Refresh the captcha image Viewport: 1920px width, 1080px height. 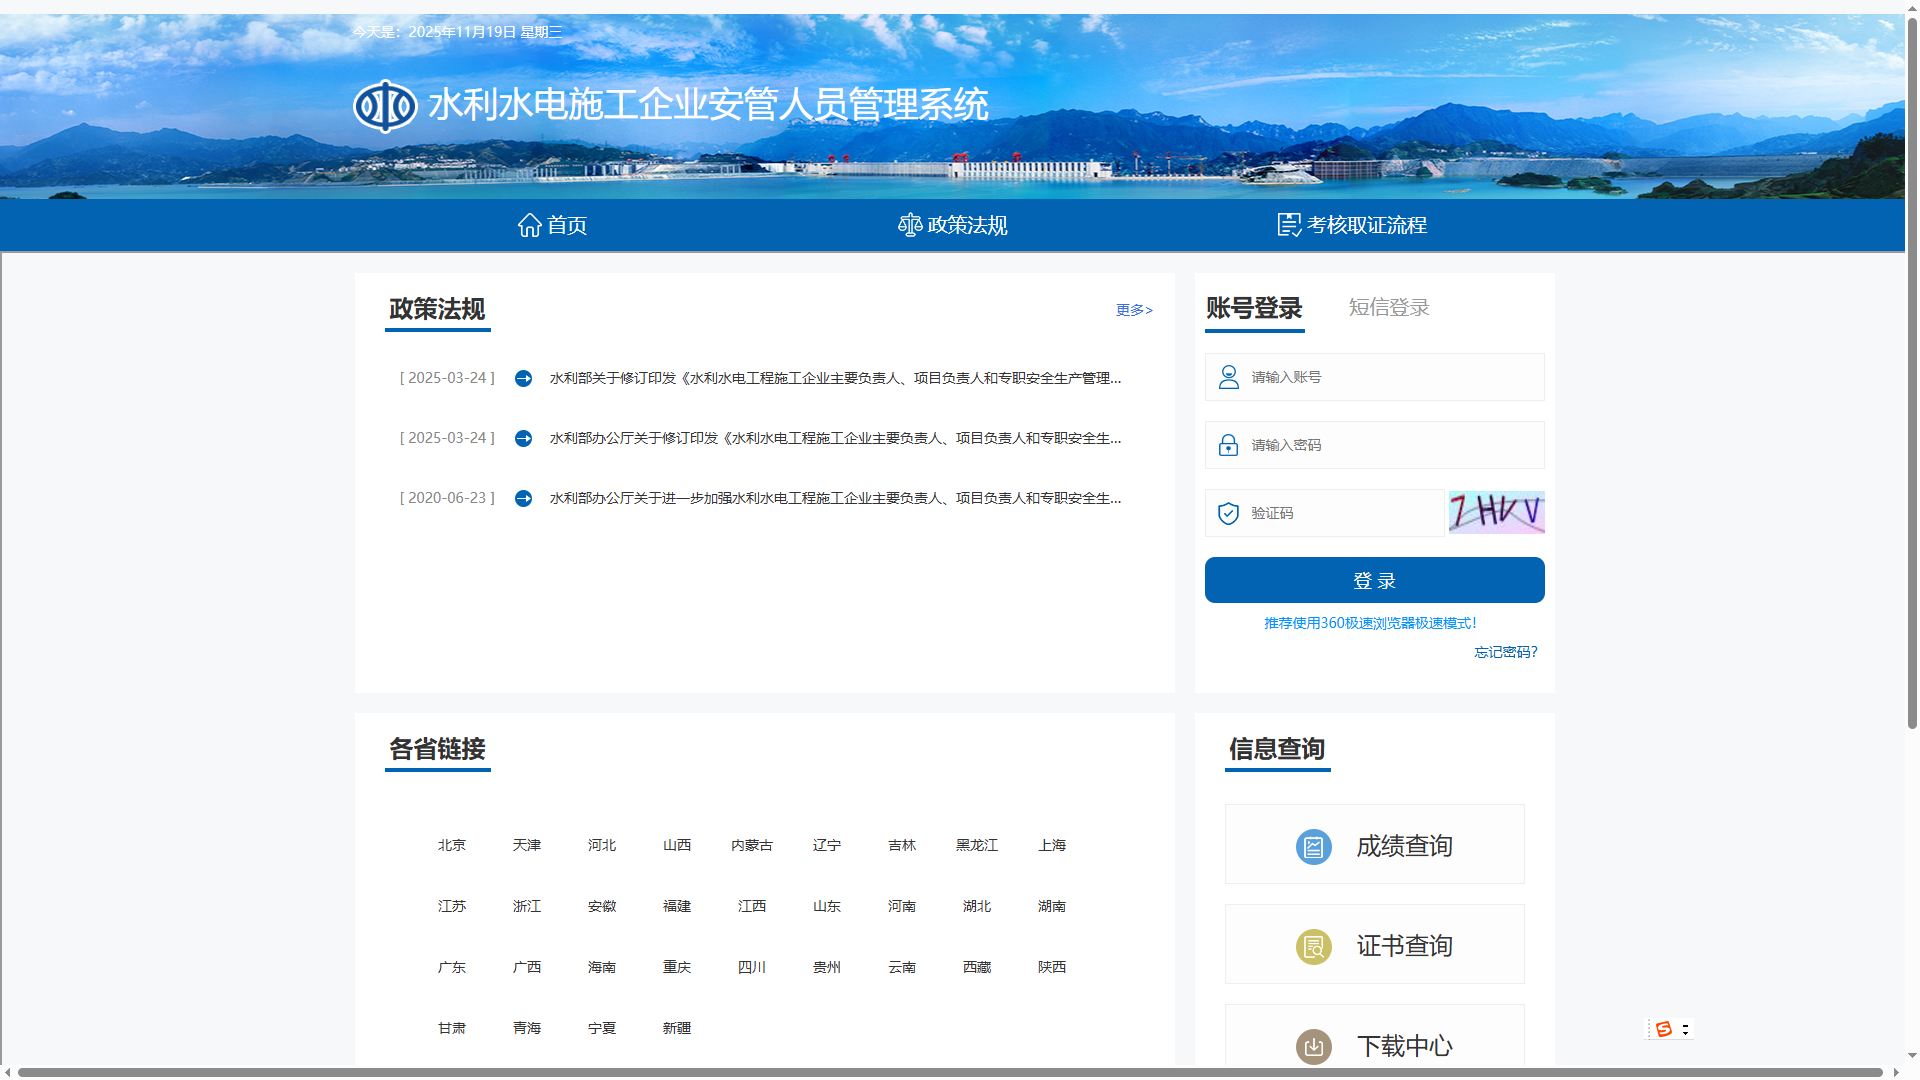click(x=1496, y=512)
